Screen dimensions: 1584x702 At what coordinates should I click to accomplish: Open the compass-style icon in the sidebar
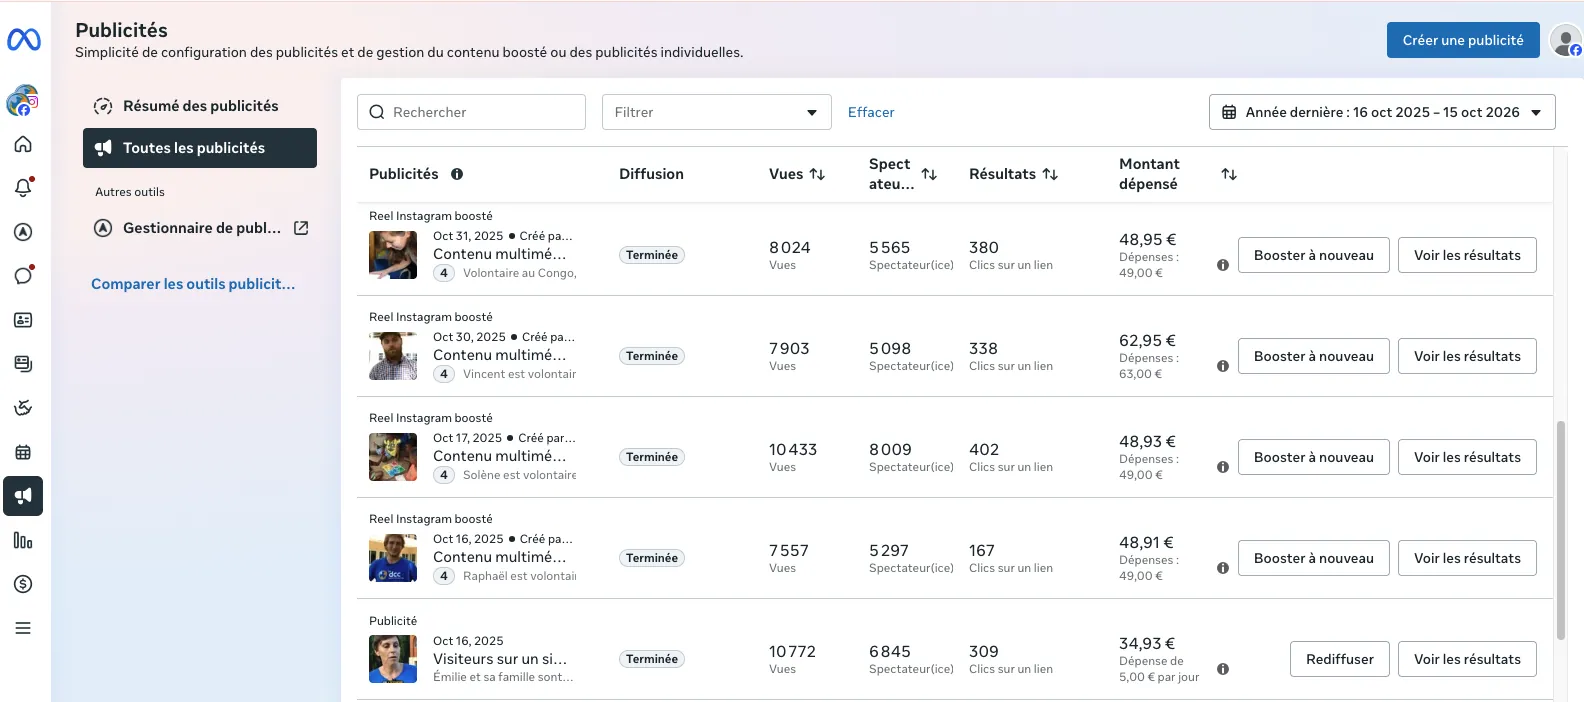pyautogui.click(x=23, y=232)
